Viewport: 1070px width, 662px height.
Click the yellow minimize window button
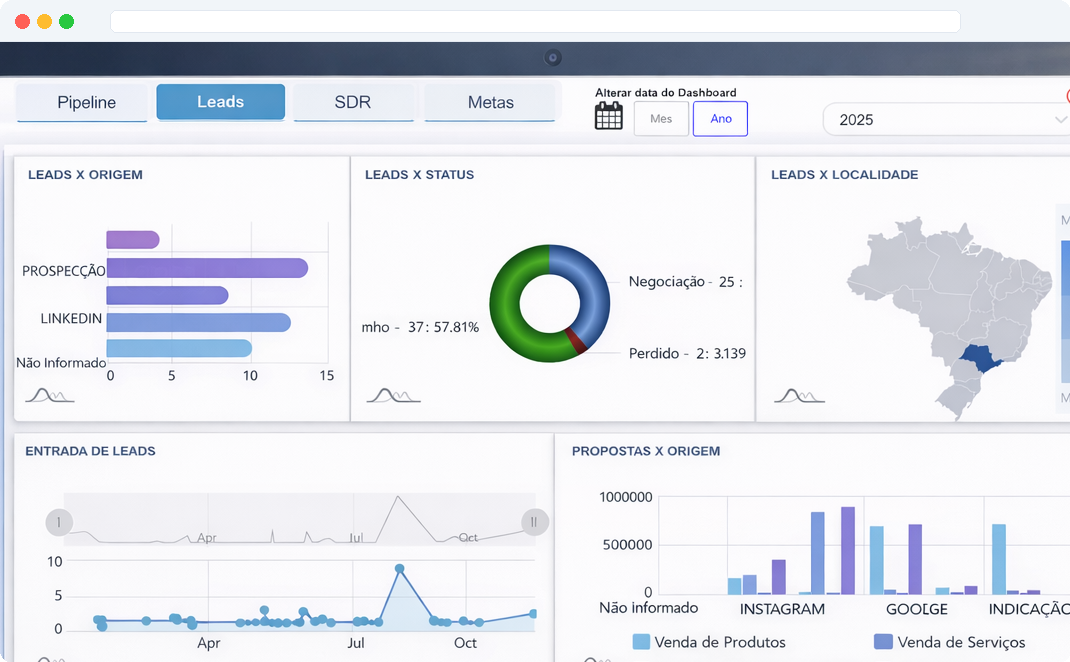(x=44, y=21)
